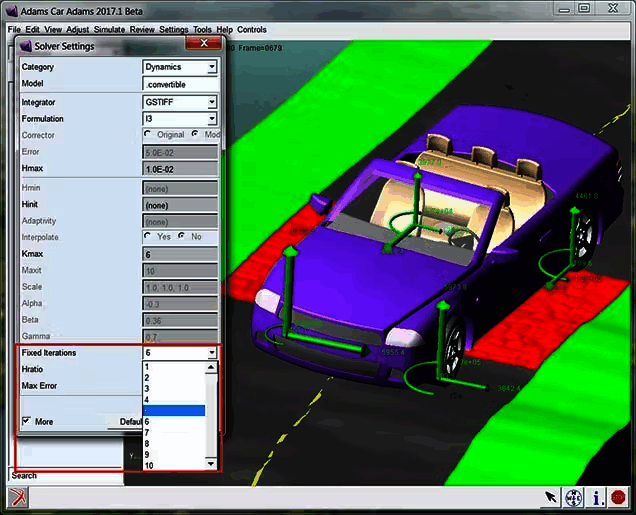Click the Adams logo icon at bottom-left
Viewport: 636px width, 515px height.
tap(18, 496)
